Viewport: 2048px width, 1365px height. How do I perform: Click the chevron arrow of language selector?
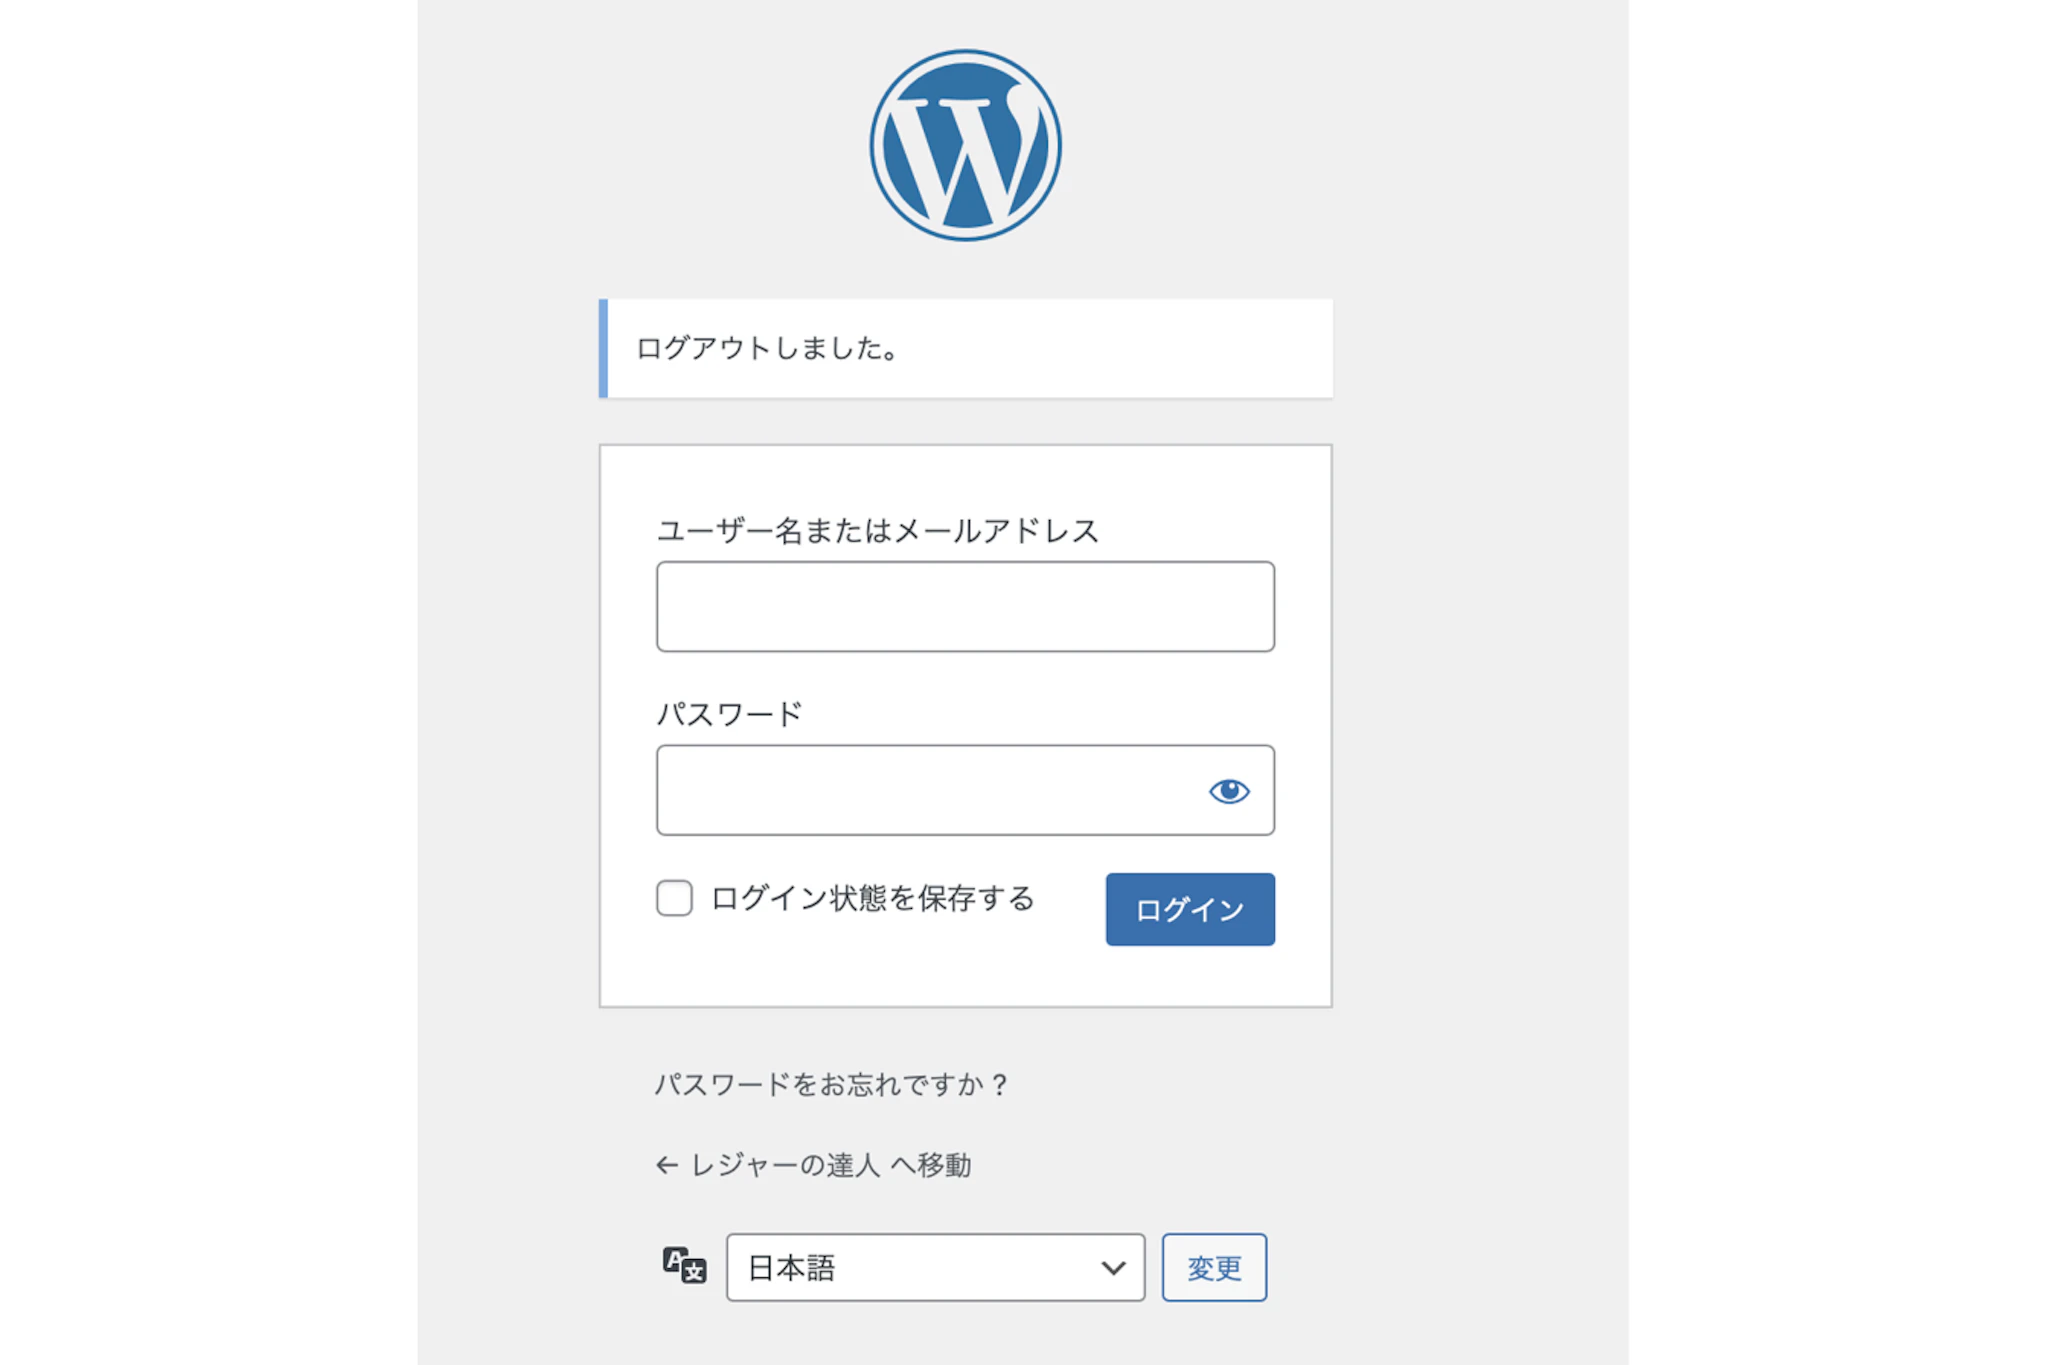[1113, 1268]
